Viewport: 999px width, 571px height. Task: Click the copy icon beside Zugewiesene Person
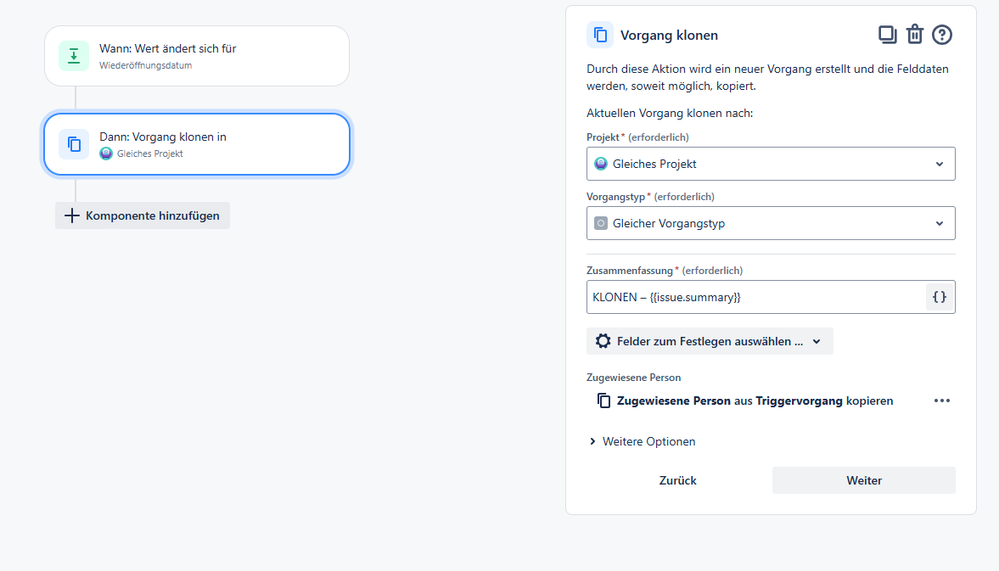[603, 401]
